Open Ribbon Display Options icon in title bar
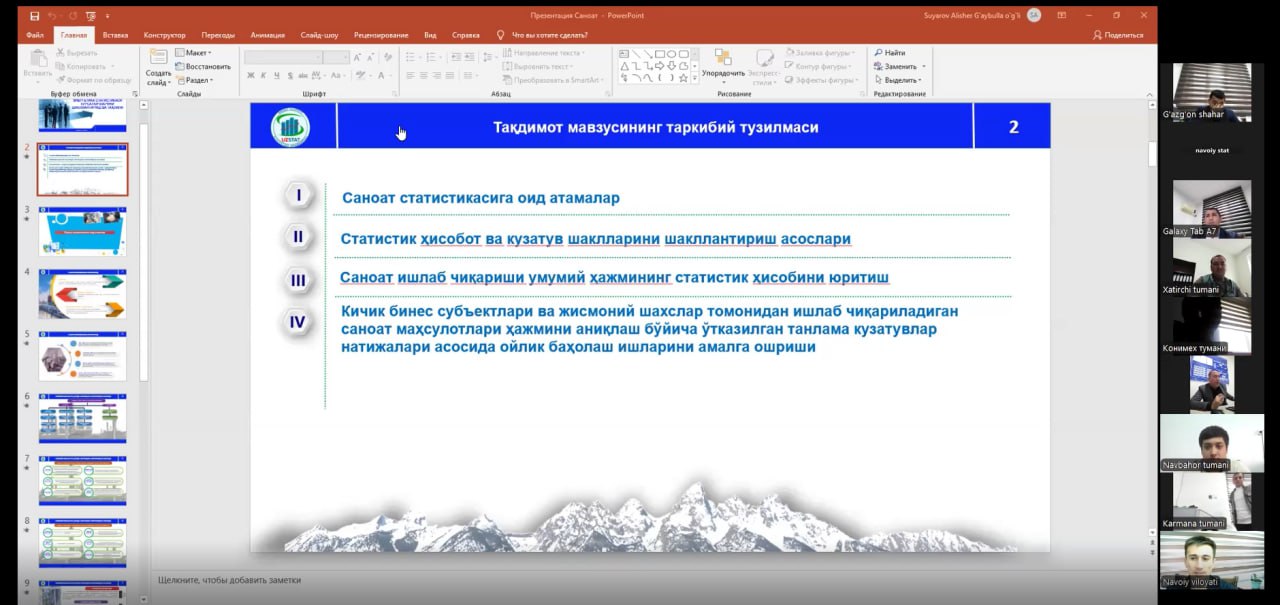Image resolution: width=1280 pixels, height=605 pixels. pos(1061,16)
